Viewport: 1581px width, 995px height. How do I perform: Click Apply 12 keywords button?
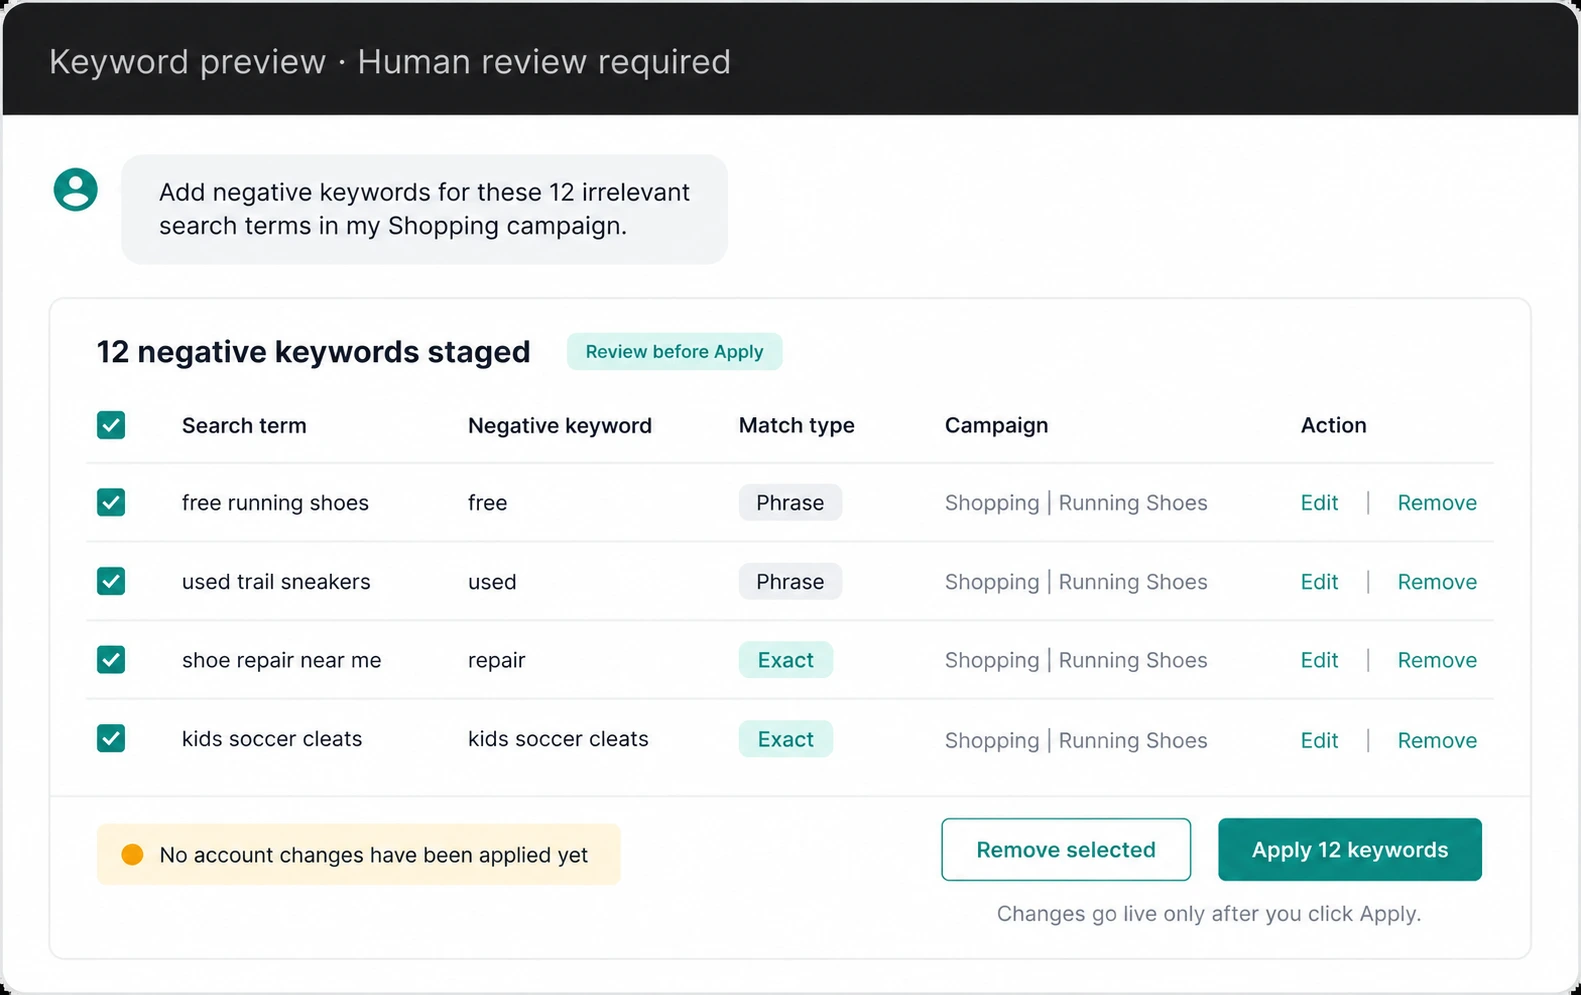[1350, 850]
